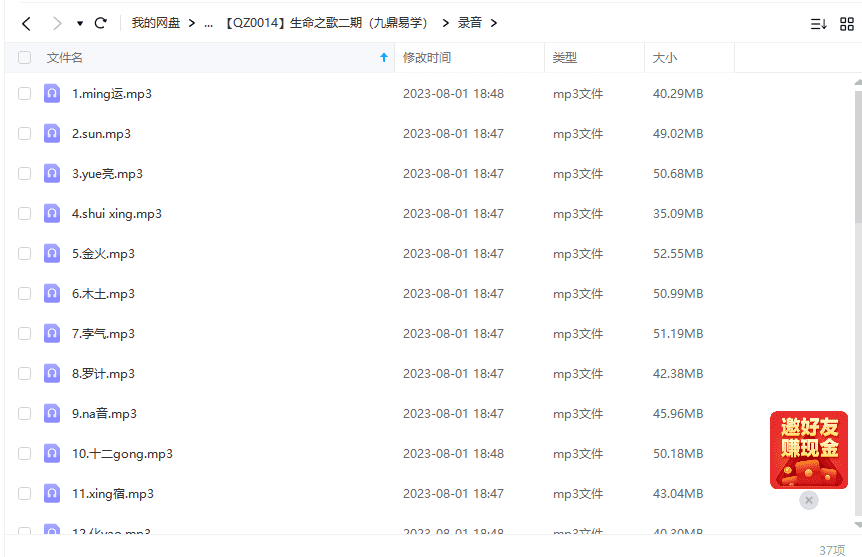Click the 40.29MB size cell
862x557 pixels.
click(678, 93)
